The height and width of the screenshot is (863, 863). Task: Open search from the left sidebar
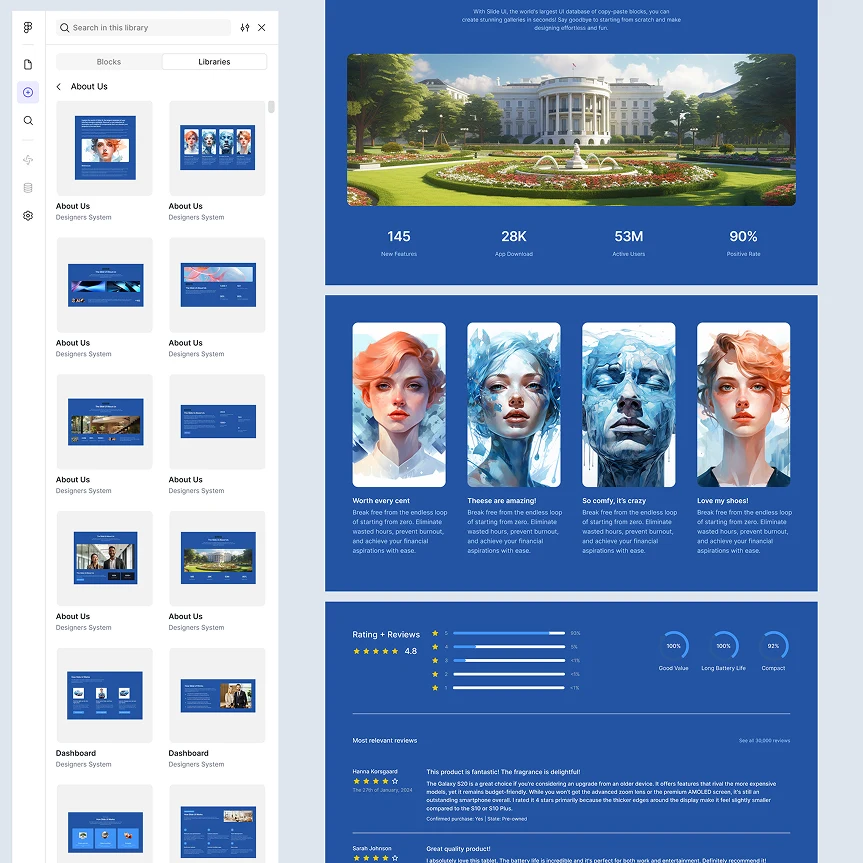point(27,120)
